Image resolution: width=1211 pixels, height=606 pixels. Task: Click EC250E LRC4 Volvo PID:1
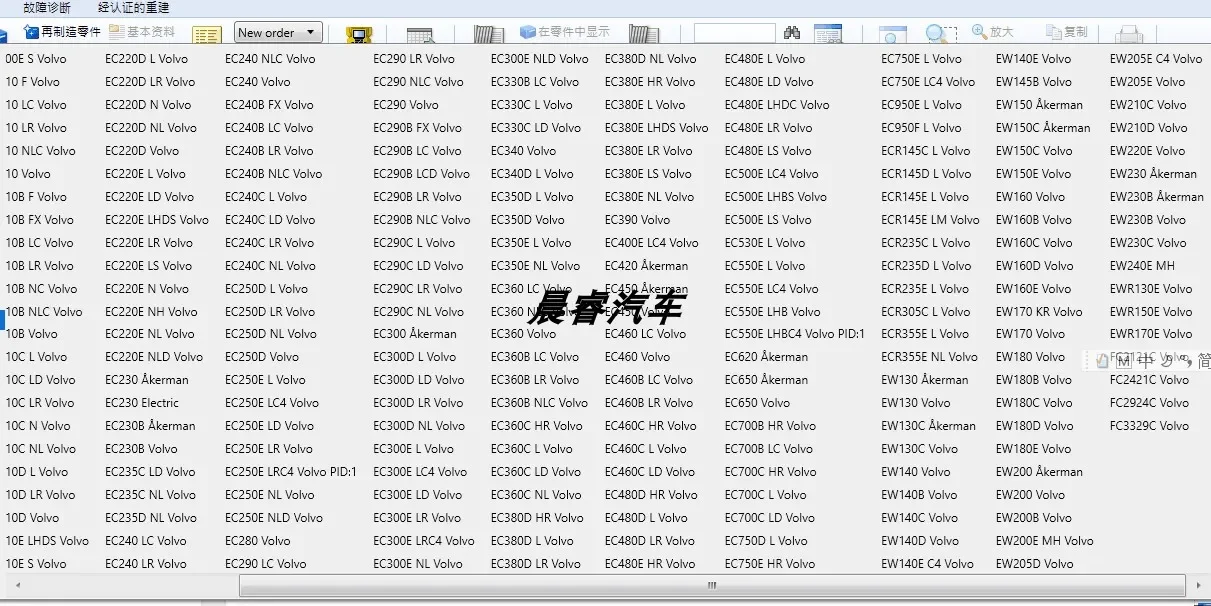tap(291, 472)
